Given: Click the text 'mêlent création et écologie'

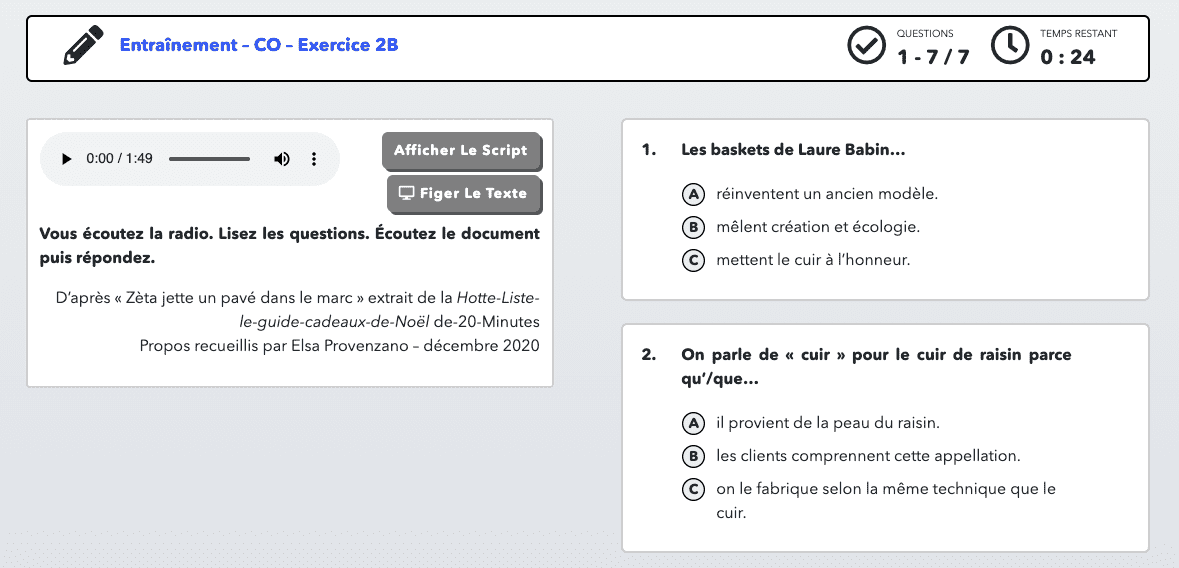Looking at the screenshot, I should point(818,227).
